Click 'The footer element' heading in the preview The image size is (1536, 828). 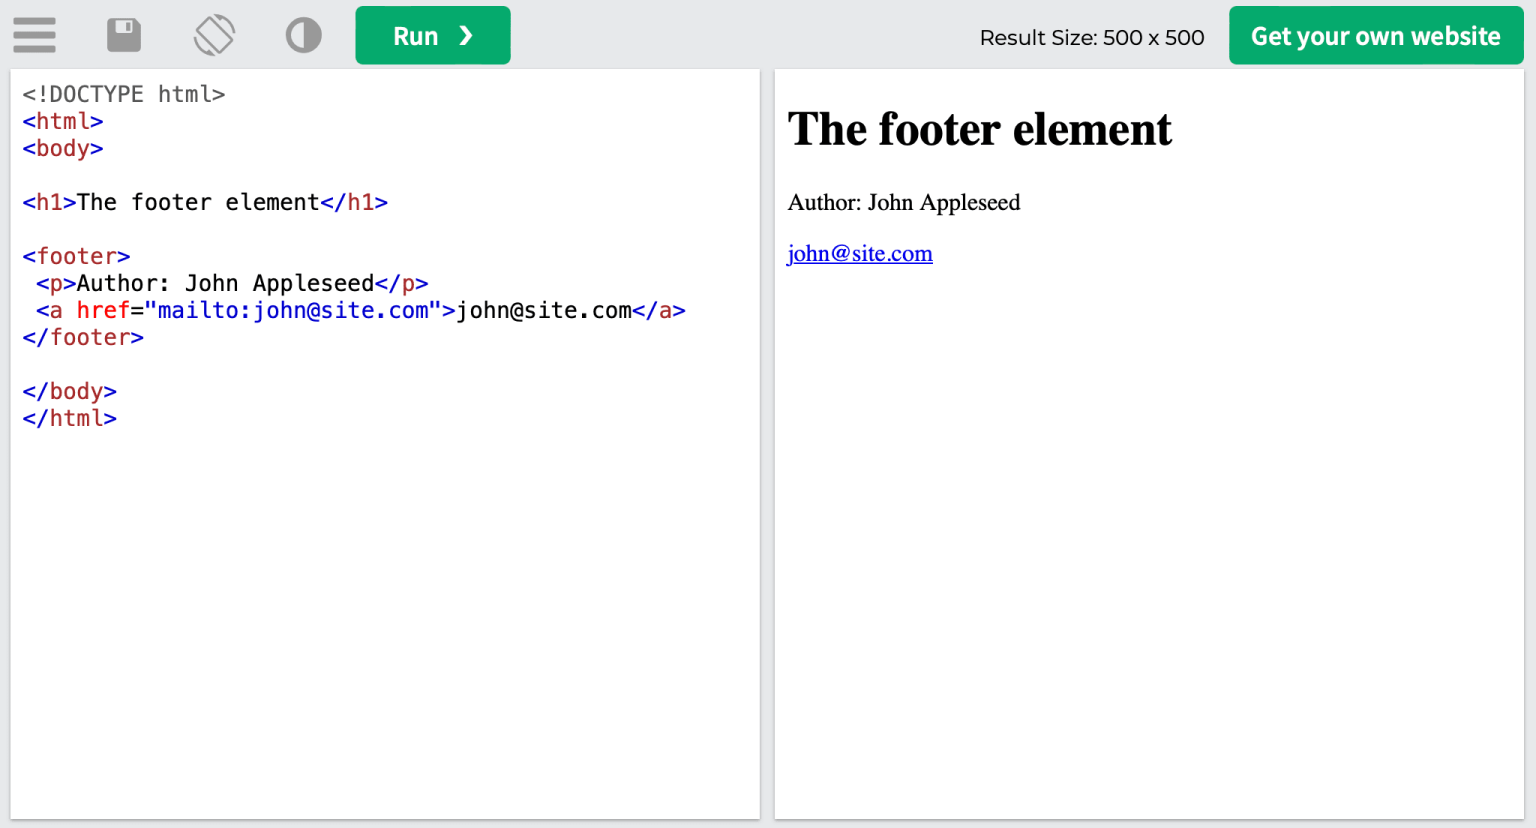[x=979, y=129]
